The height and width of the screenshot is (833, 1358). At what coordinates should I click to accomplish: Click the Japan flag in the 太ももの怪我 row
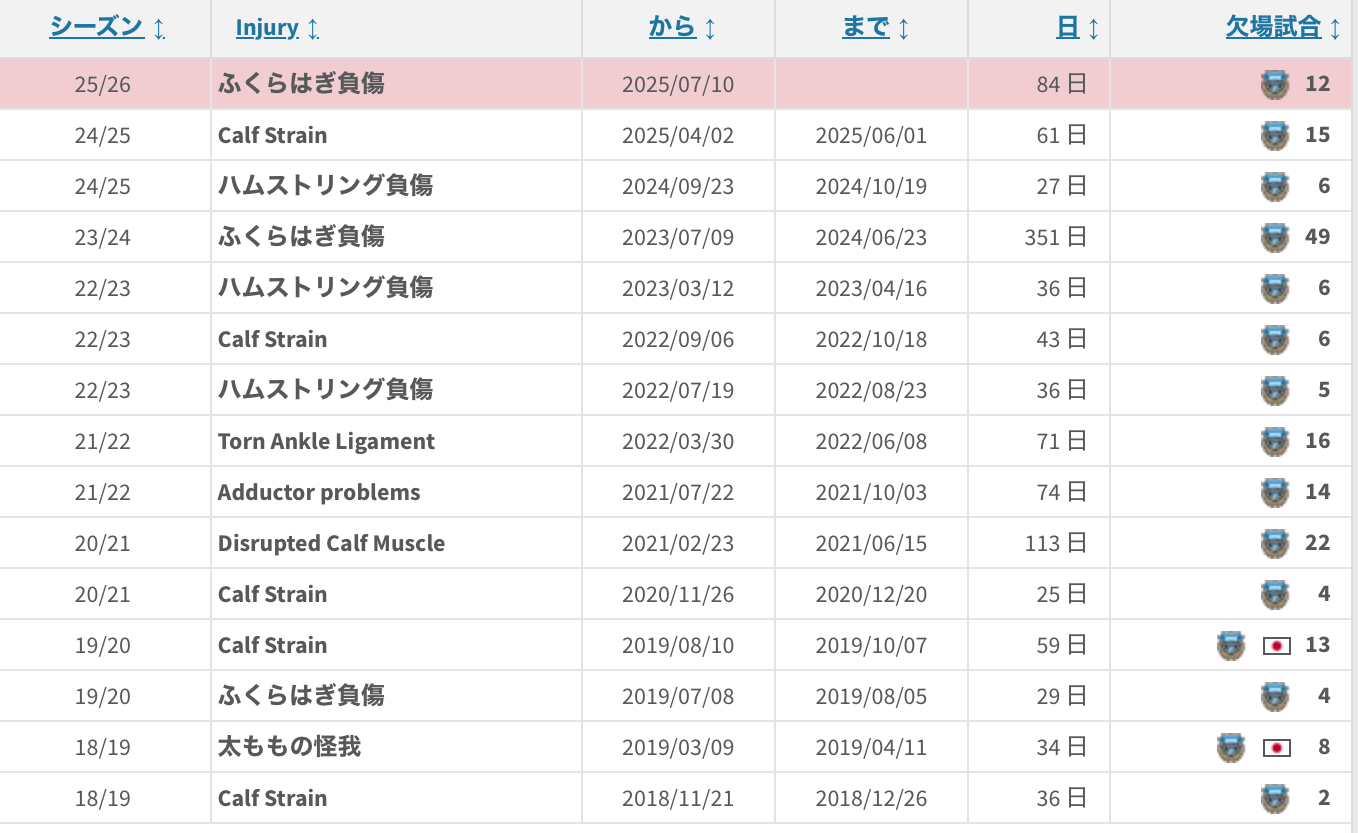tap(1276, 748)
